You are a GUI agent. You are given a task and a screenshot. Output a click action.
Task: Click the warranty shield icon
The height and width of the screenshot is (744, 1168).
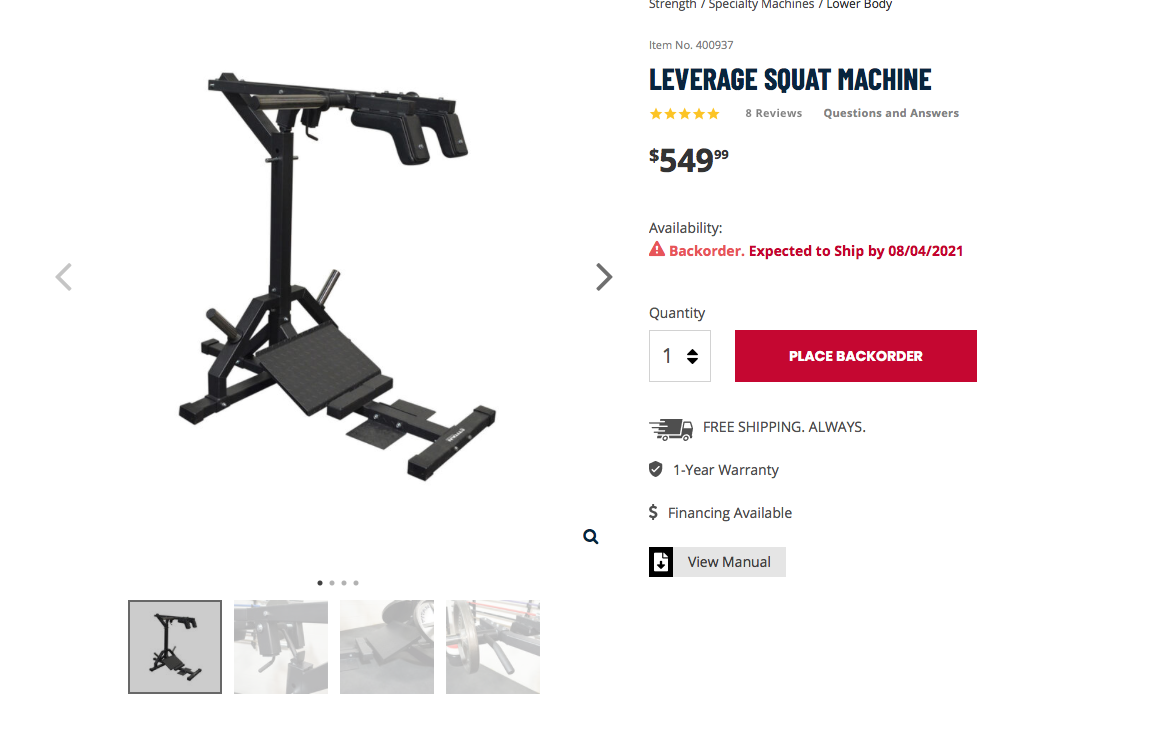(x=656, y=469)
